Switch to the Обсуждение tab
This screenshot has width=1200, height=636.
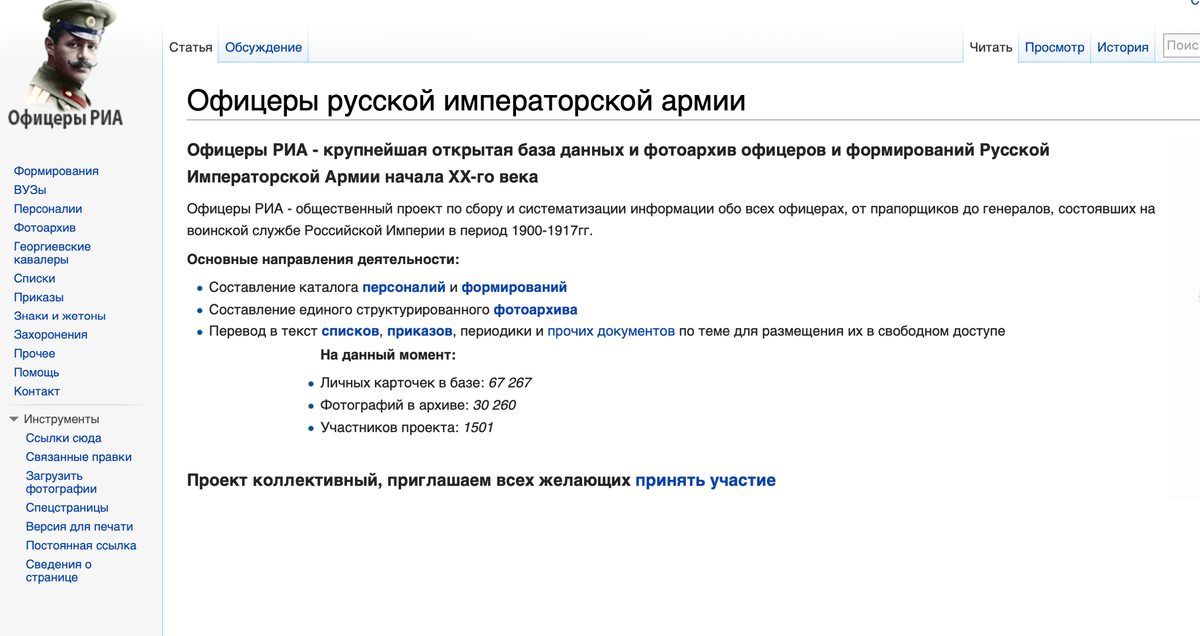(x=263, y=46)
